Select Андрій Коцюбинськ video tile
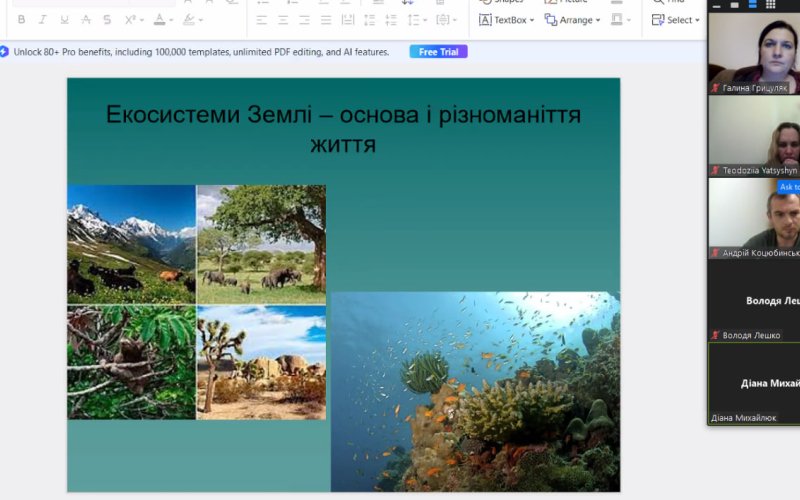This screenshot has height=500, width=800. tap(754, 218)
